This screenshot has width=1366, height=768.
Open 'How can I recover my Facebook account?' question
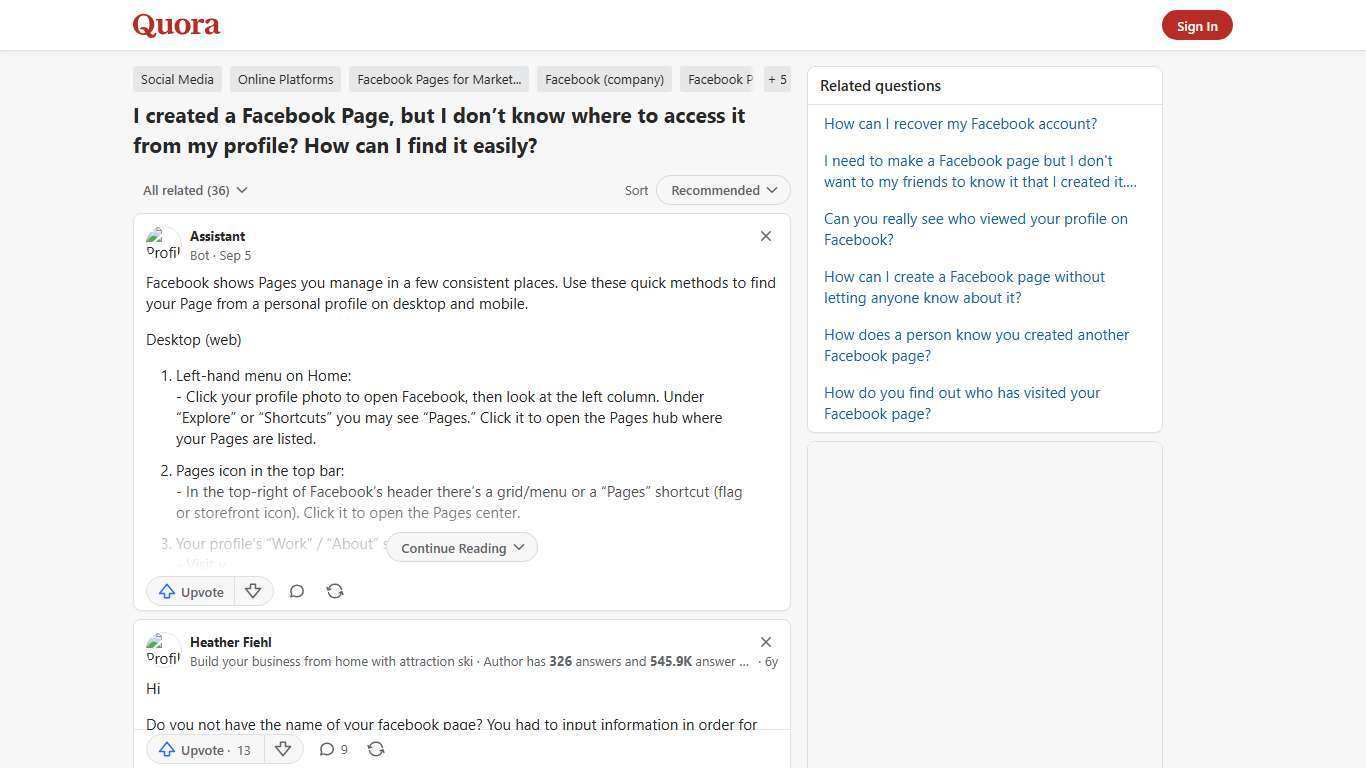(960, 123)
